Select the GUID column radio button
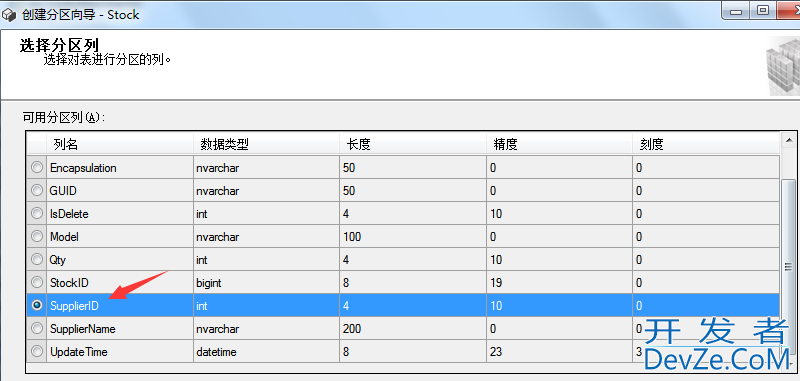This screenshot has height=381, width=800. [37, 190]
